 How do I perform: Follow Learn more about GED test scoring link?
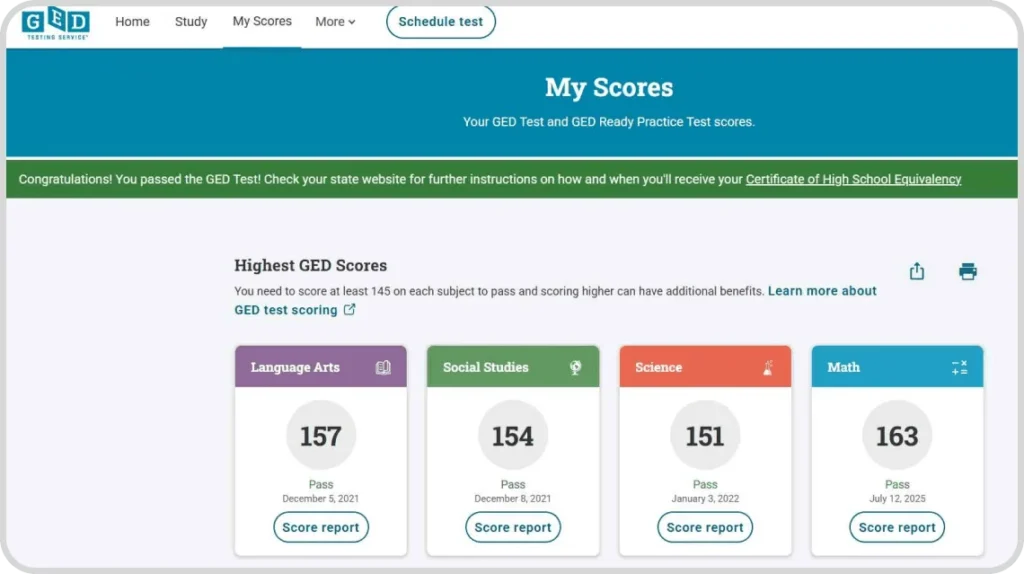point(555,300)
